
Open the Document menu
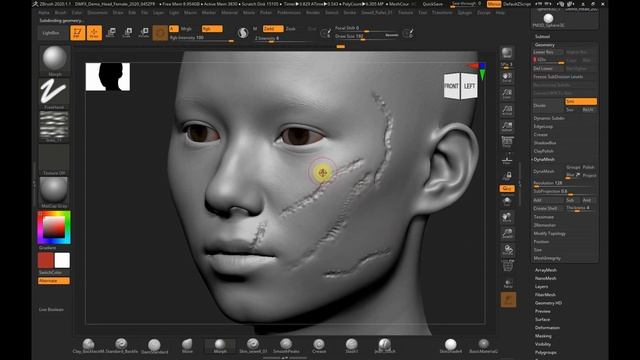coord(97,13)
